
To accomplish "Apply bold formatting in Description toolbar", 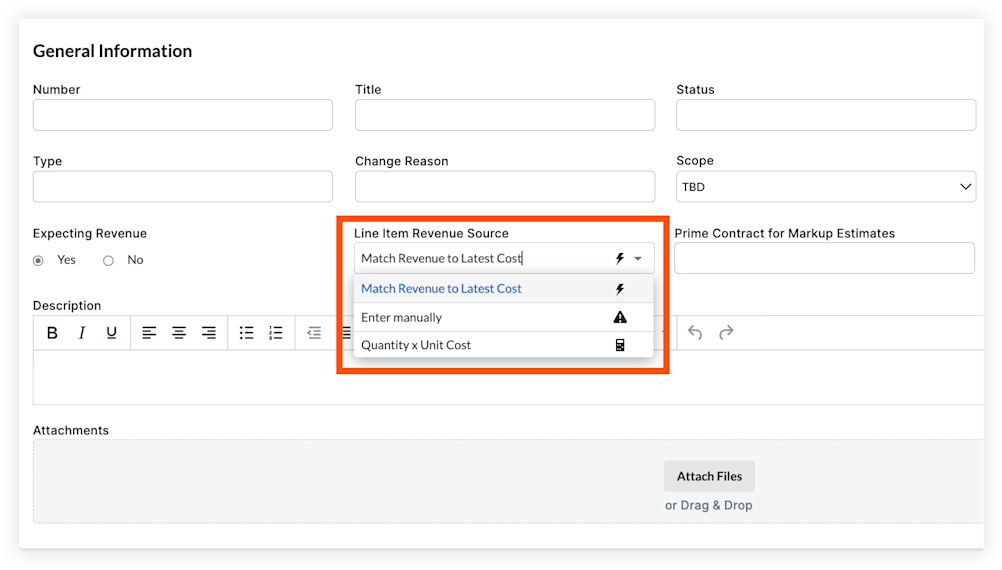I will tap(52, 333).
